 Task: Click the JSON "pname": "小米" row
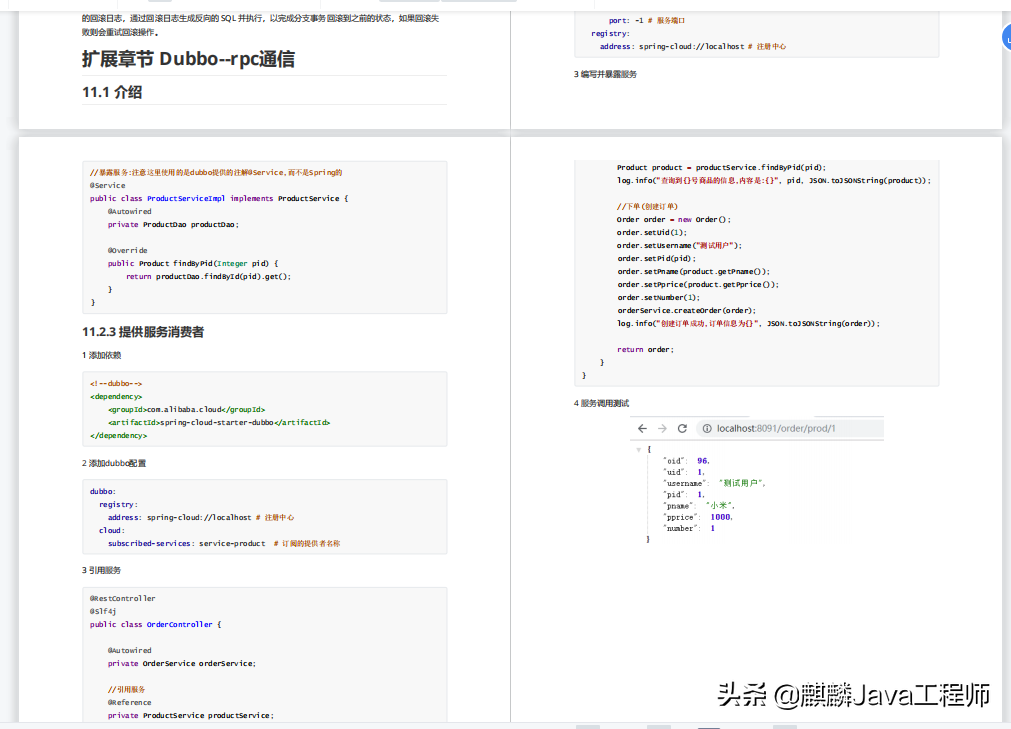pos(700,506)
